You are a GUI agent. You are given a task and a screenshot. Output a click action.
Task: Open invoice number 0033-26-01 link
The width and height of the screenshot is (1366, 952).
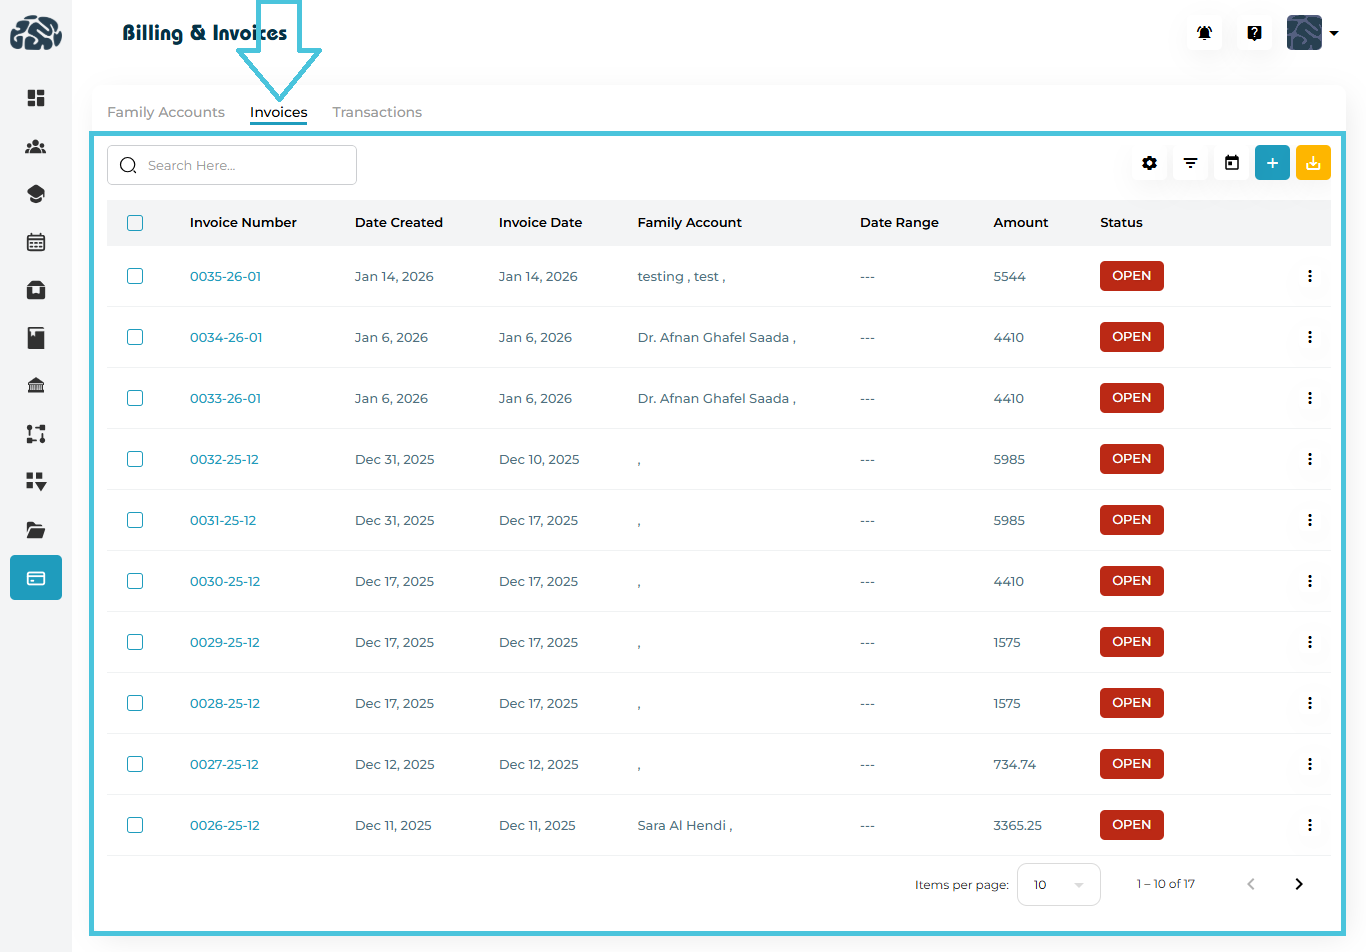[225, 398]
